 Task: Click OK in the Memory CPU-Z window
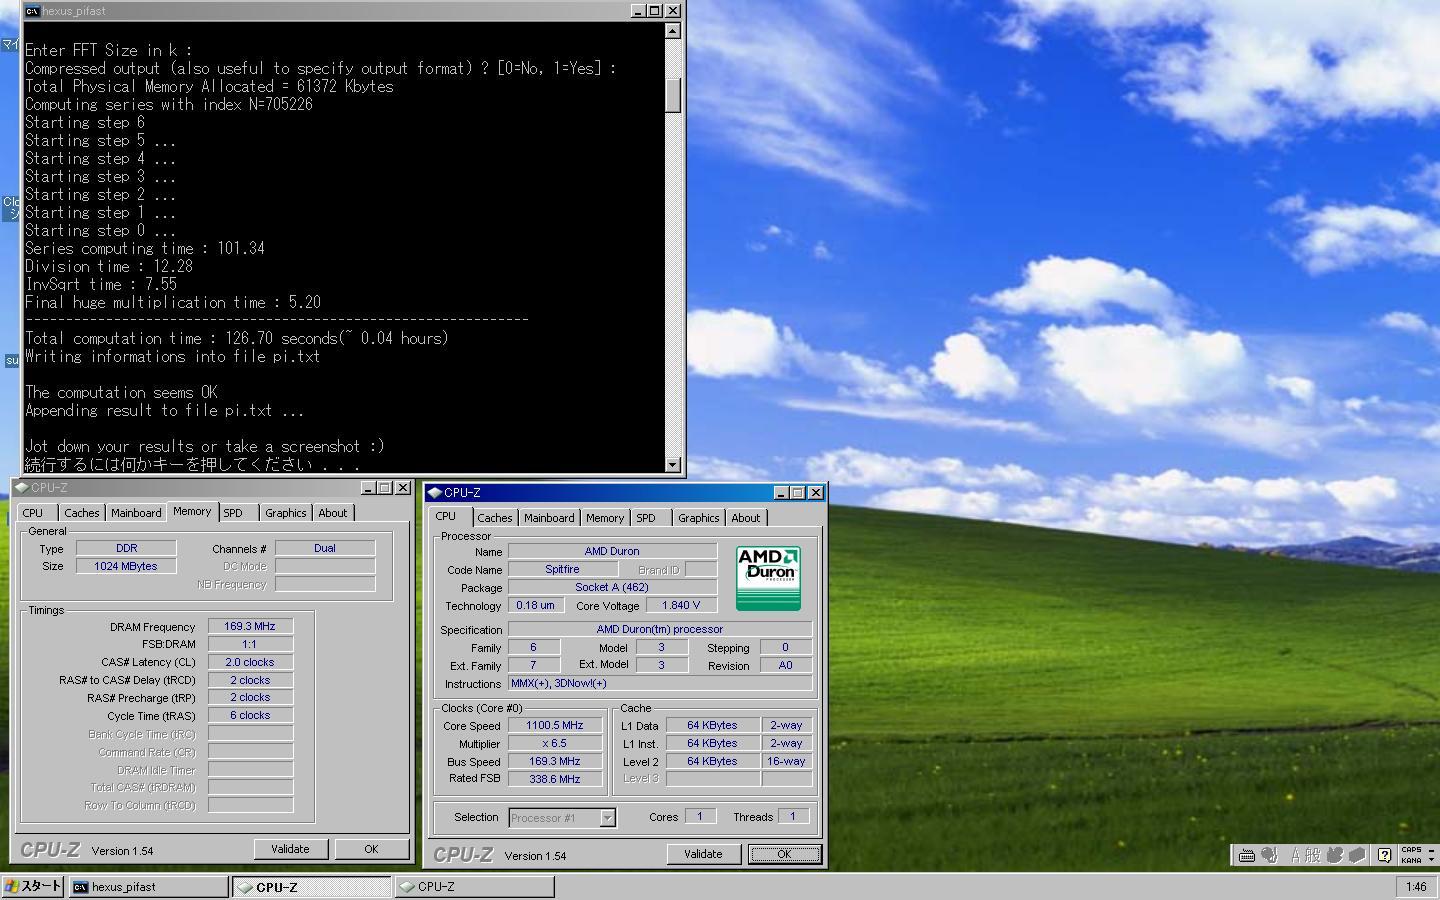[371, 849]
